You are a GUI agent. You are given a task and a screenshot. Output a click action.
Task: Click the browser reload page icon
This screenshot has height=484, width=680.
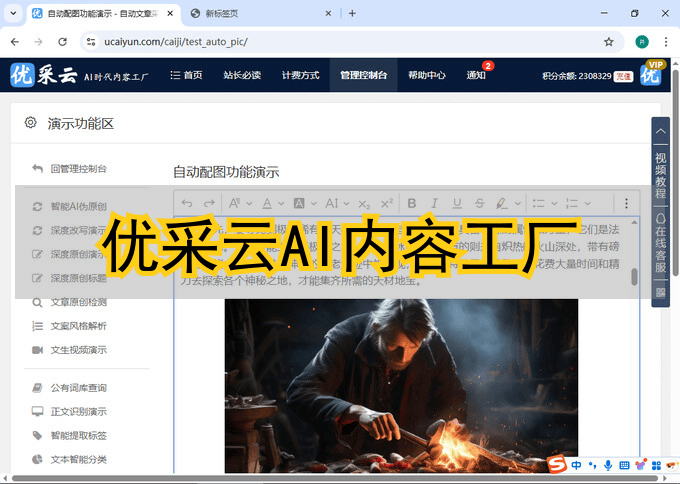(x=63, y=42)
